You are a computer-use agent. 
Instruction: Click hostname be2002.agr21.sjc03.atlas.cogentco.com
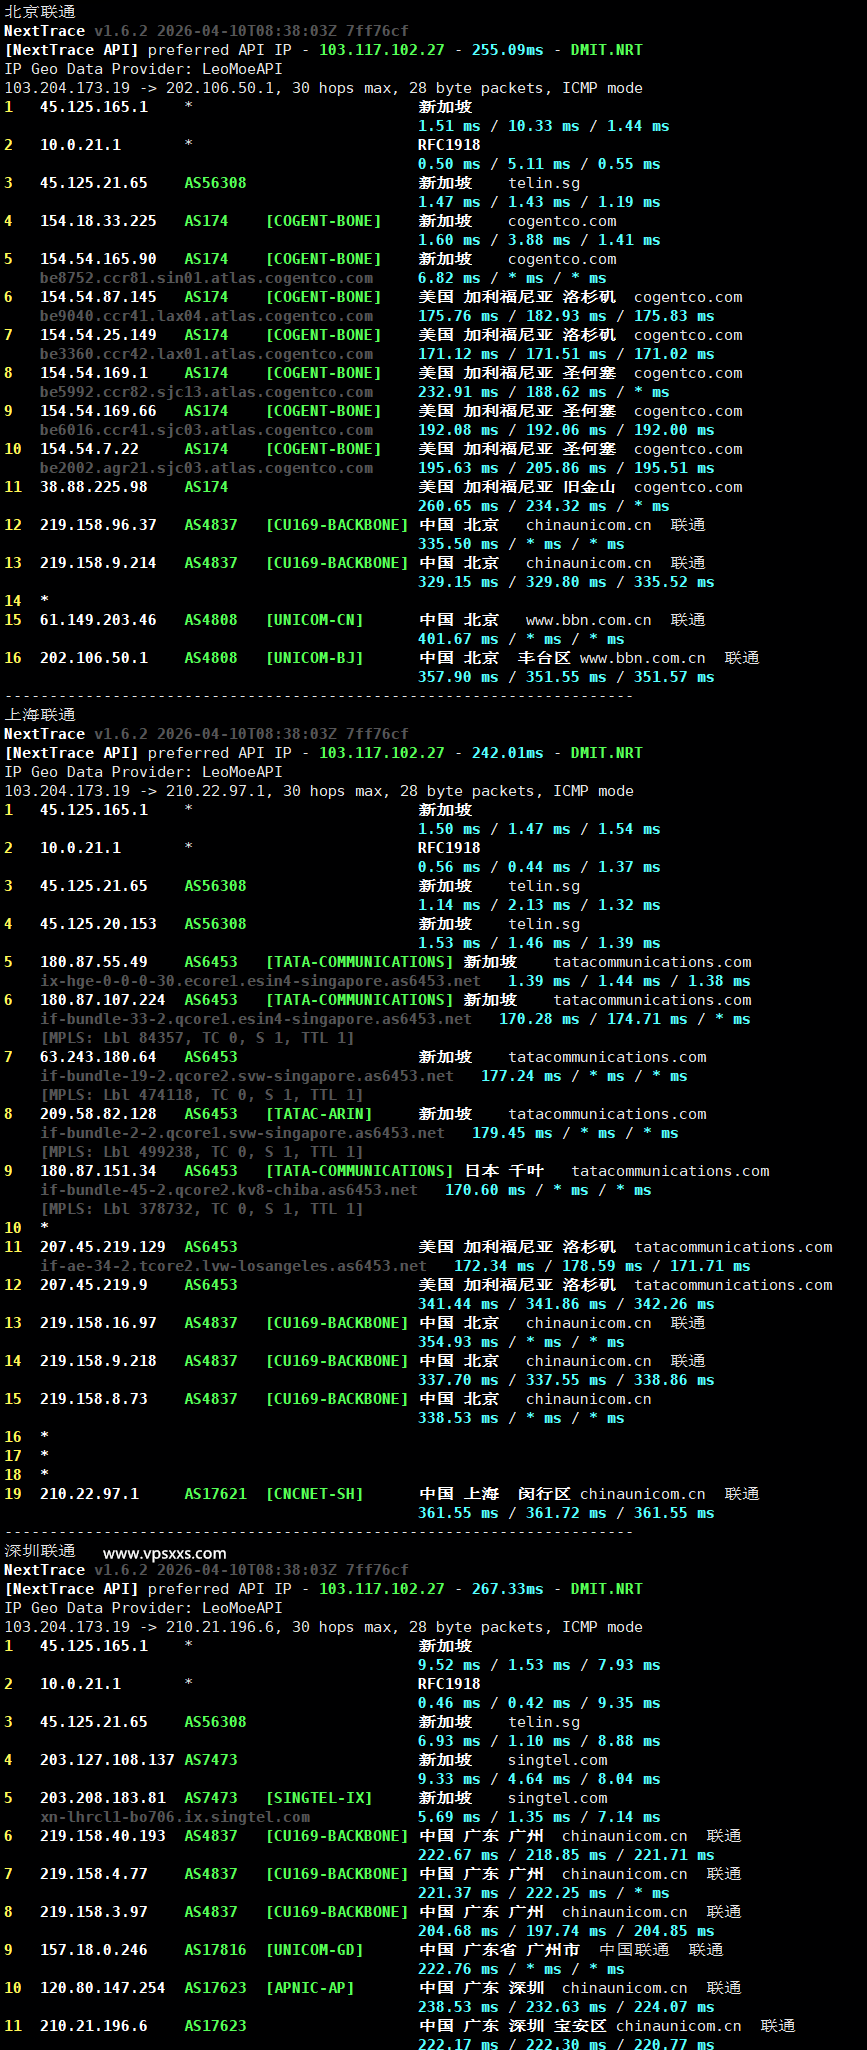[x=206, y=468]
